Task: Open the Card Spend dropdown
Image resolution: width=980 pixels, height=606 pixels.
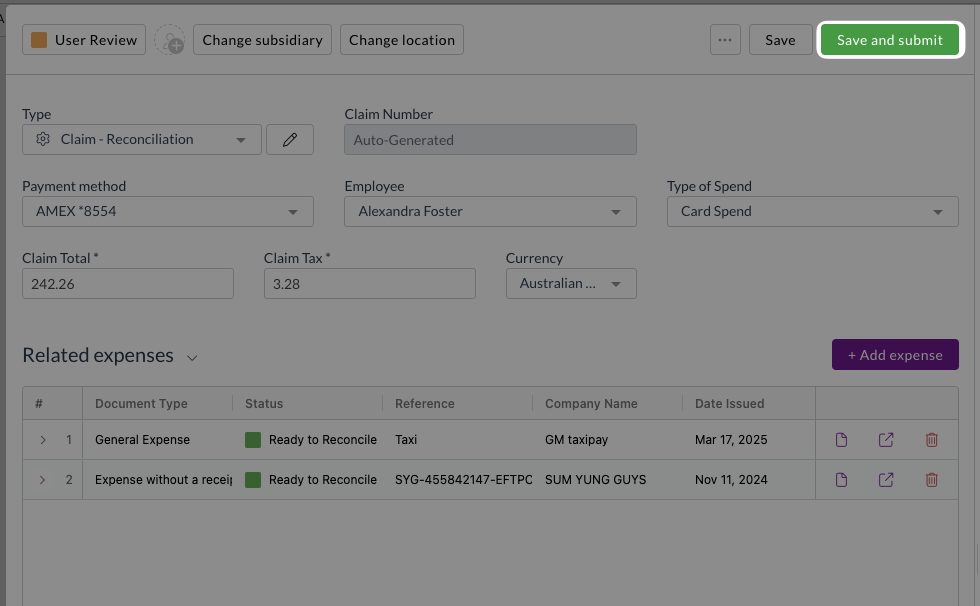Action: tap(812, 212)
